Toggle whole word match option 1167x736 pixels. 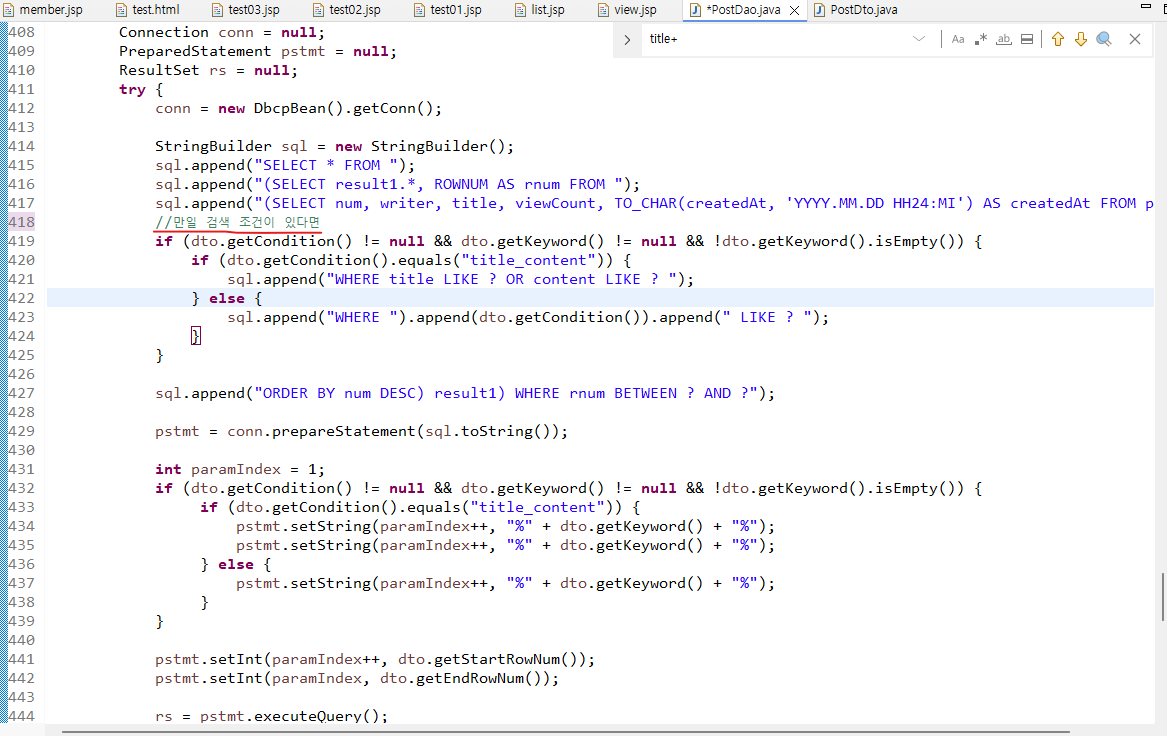(x=1004, y=39)
